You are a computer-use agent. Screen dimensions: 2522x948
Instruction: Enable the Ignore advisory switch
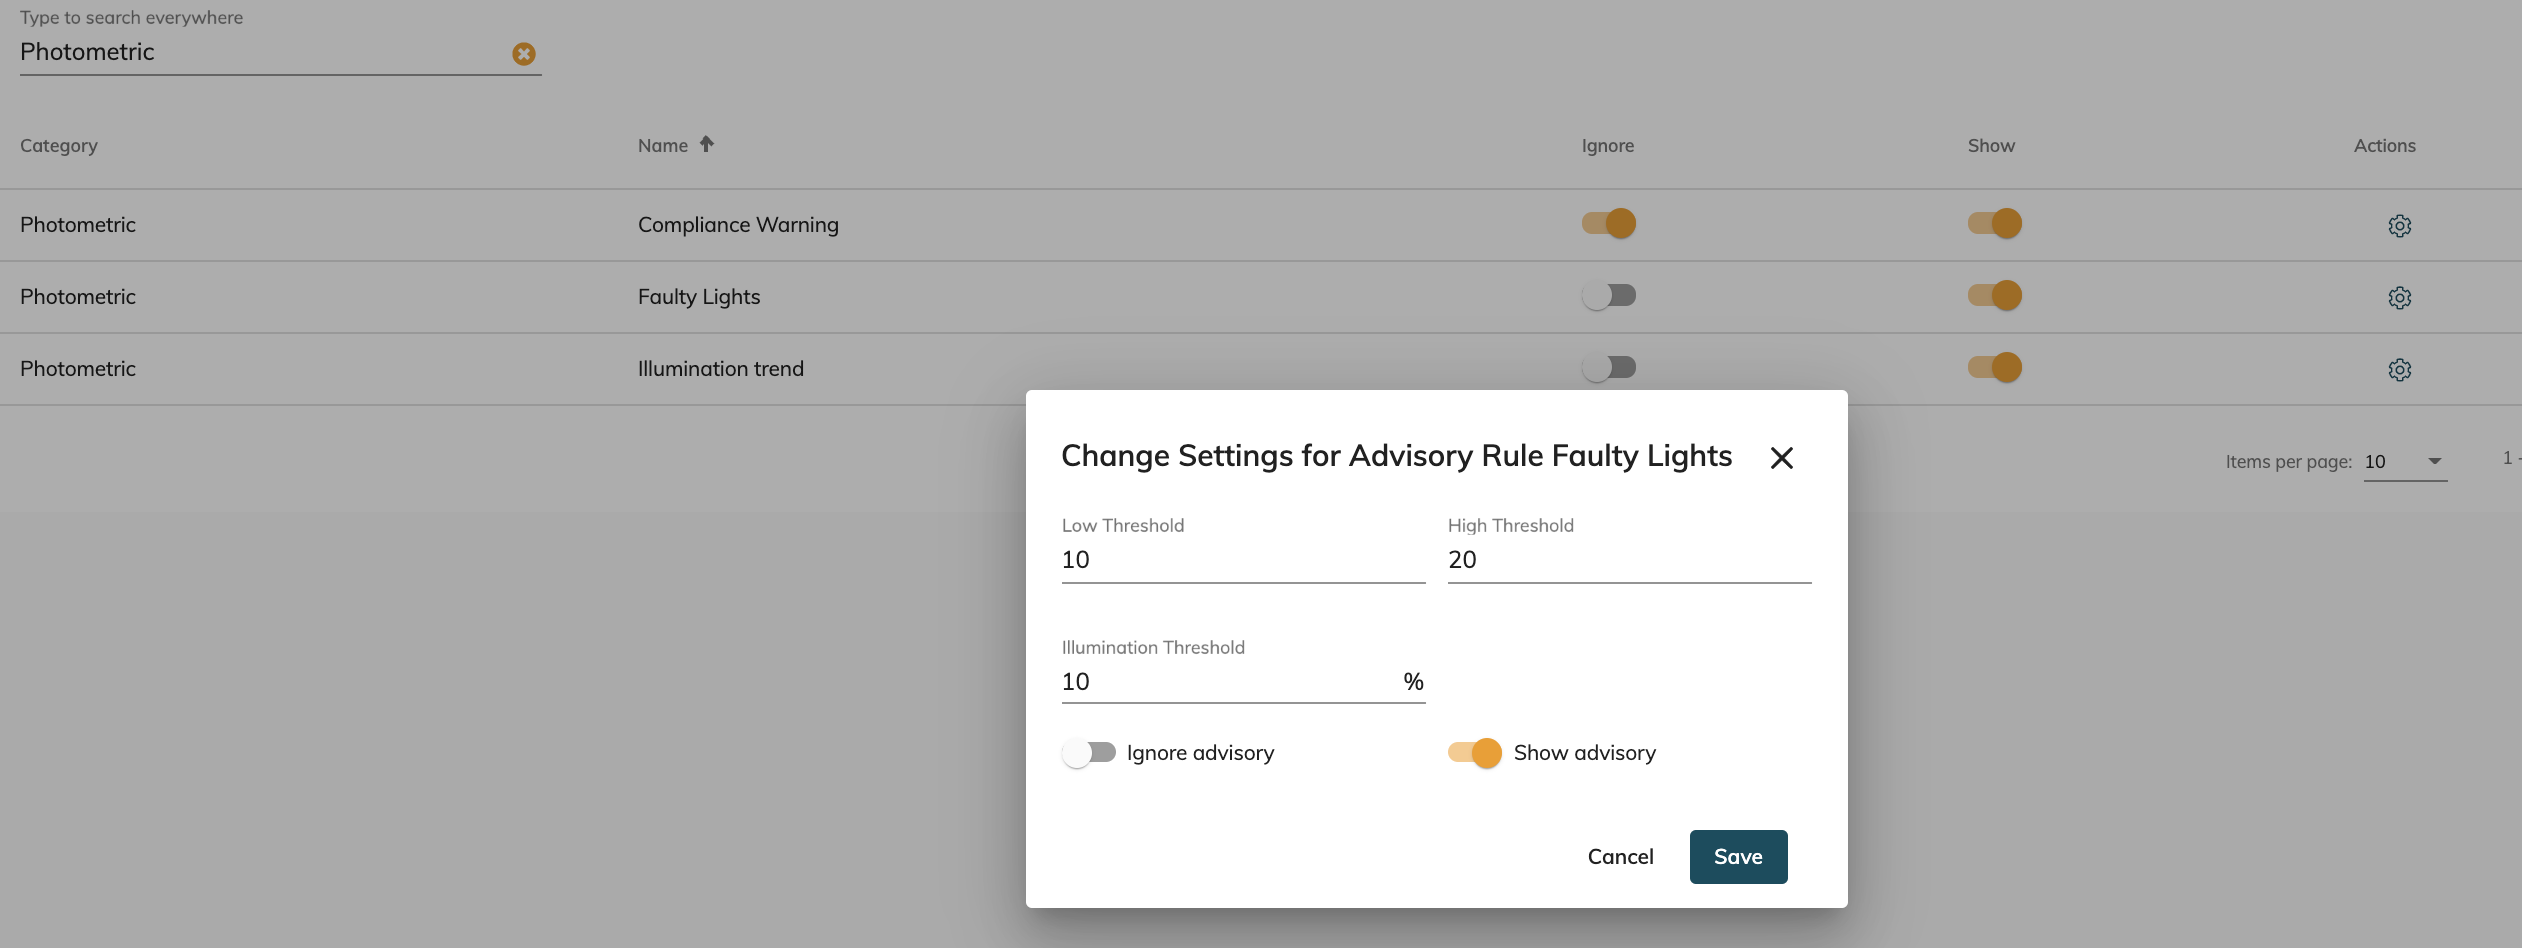[1088, 753]
